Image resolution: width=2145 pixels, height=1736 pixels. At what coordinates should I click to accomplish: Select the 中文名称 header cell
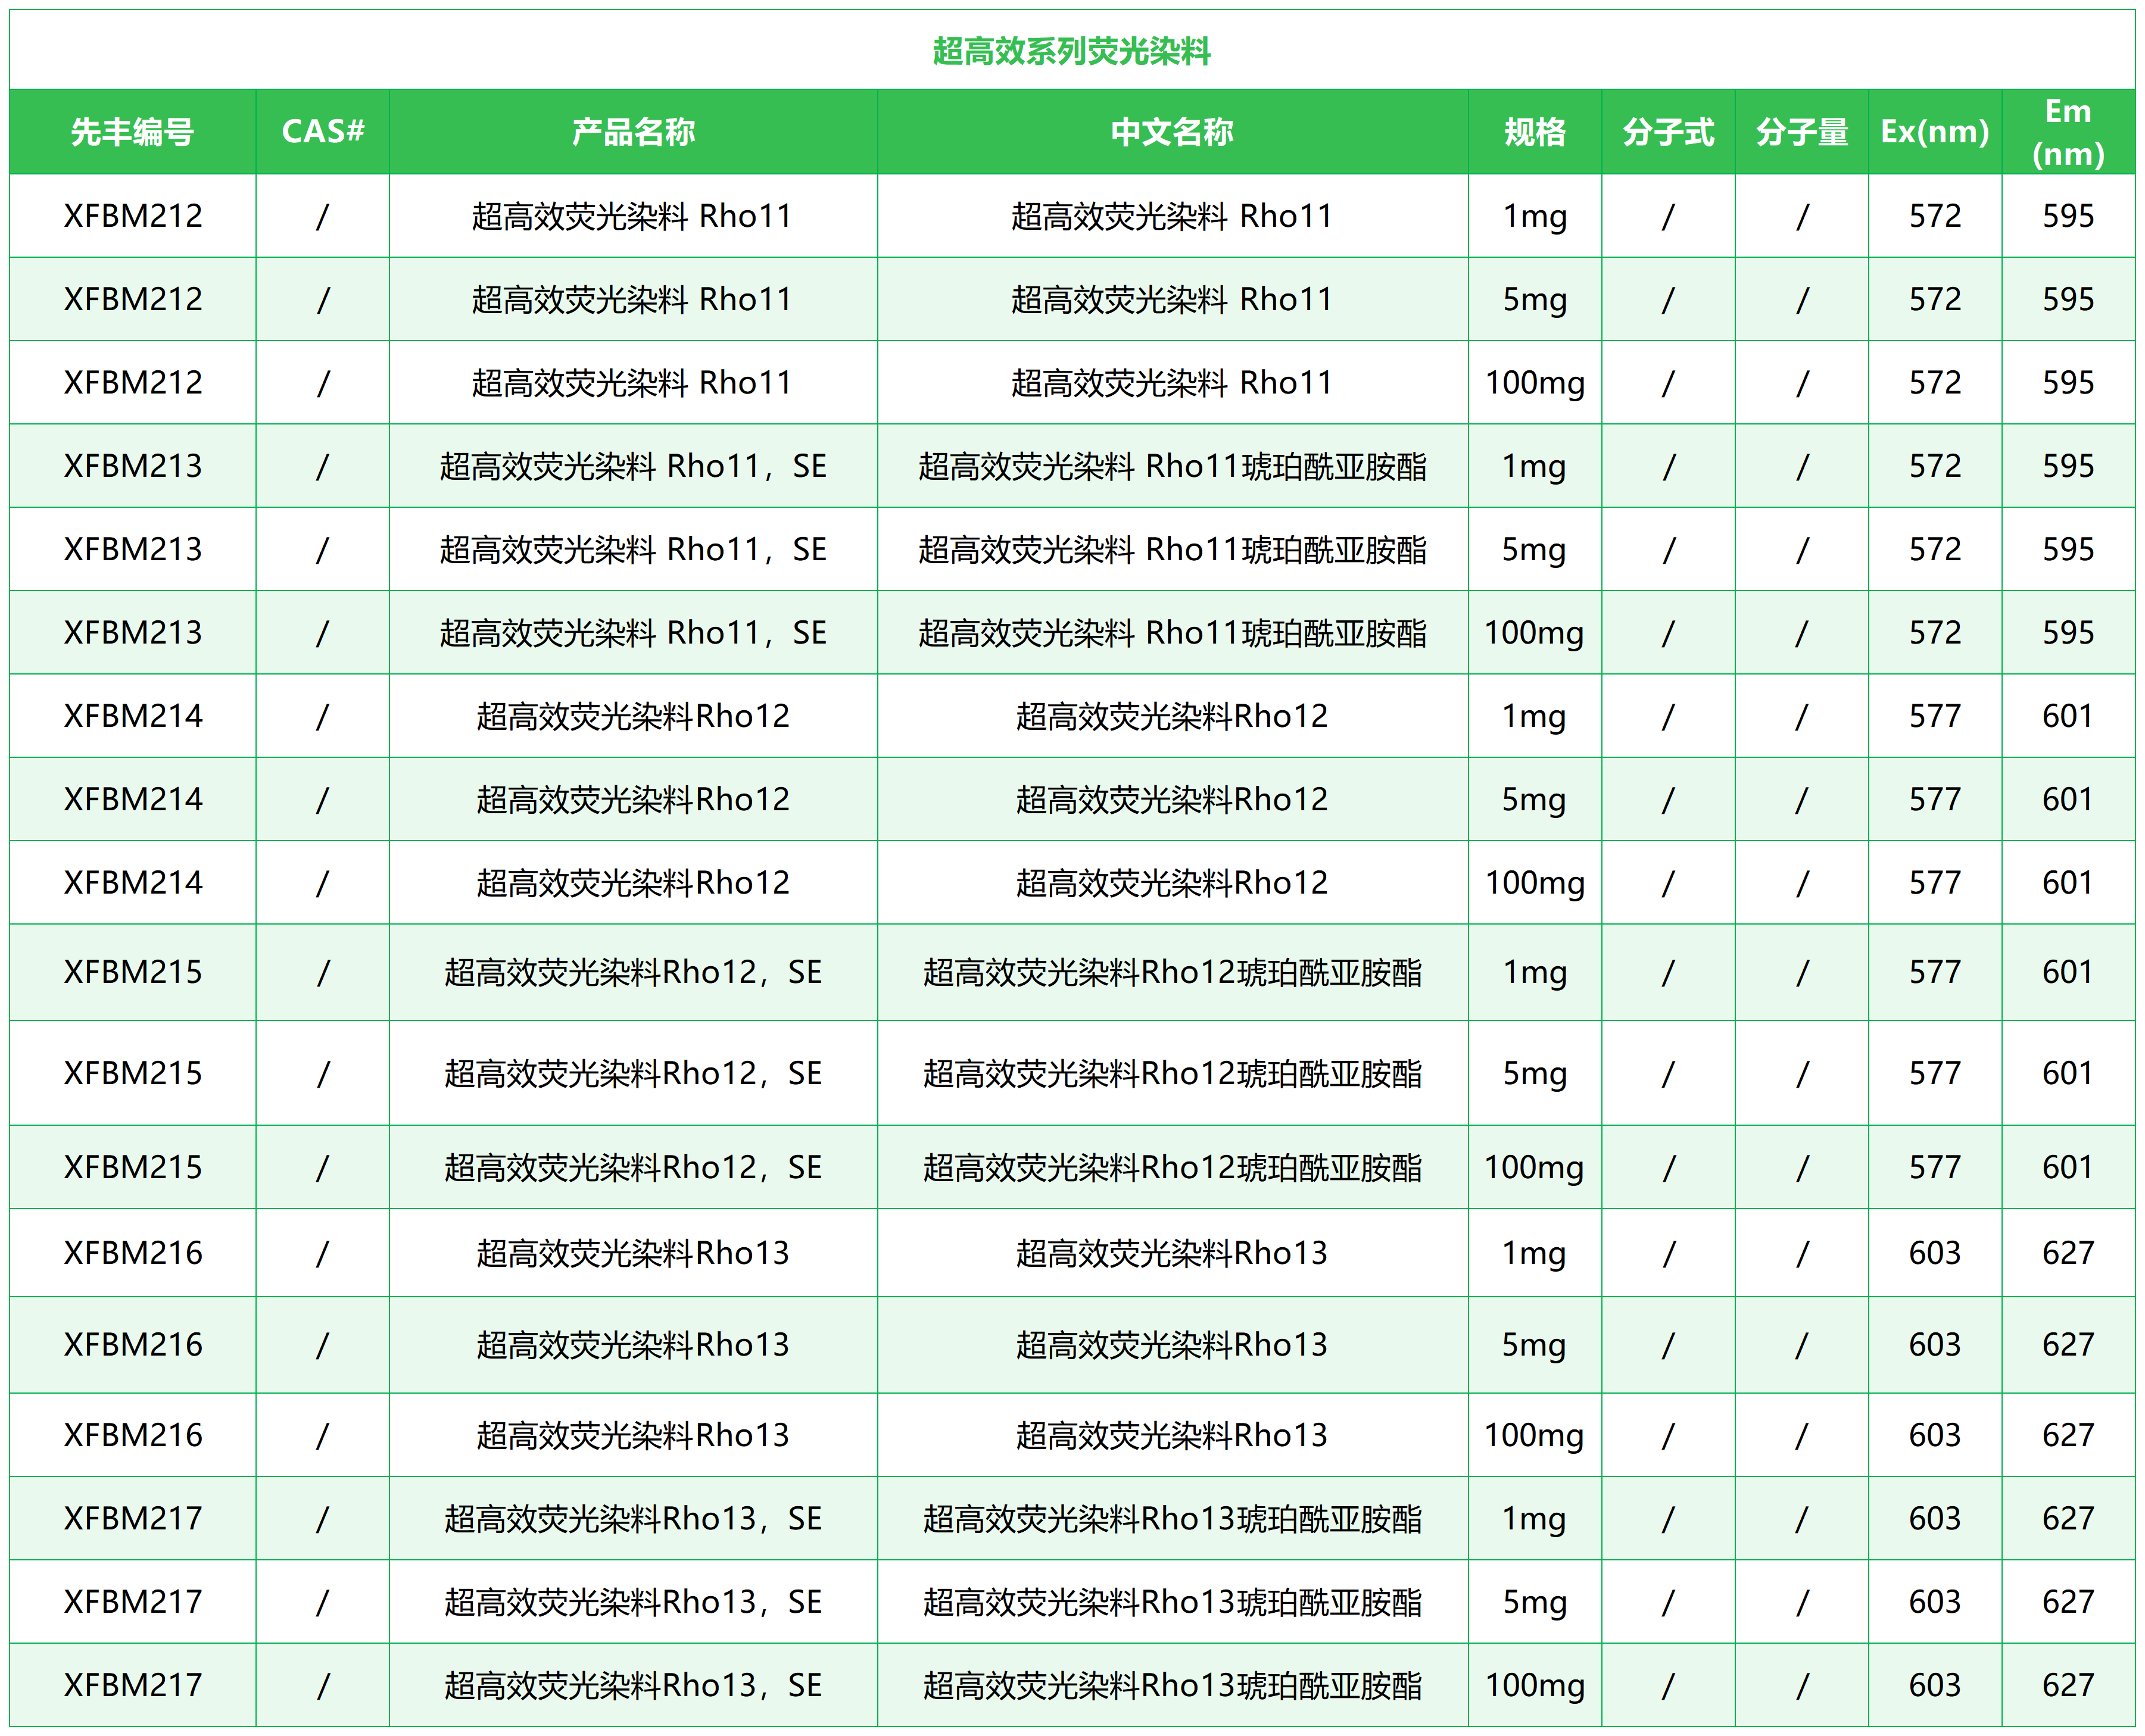pos(1172,131)
